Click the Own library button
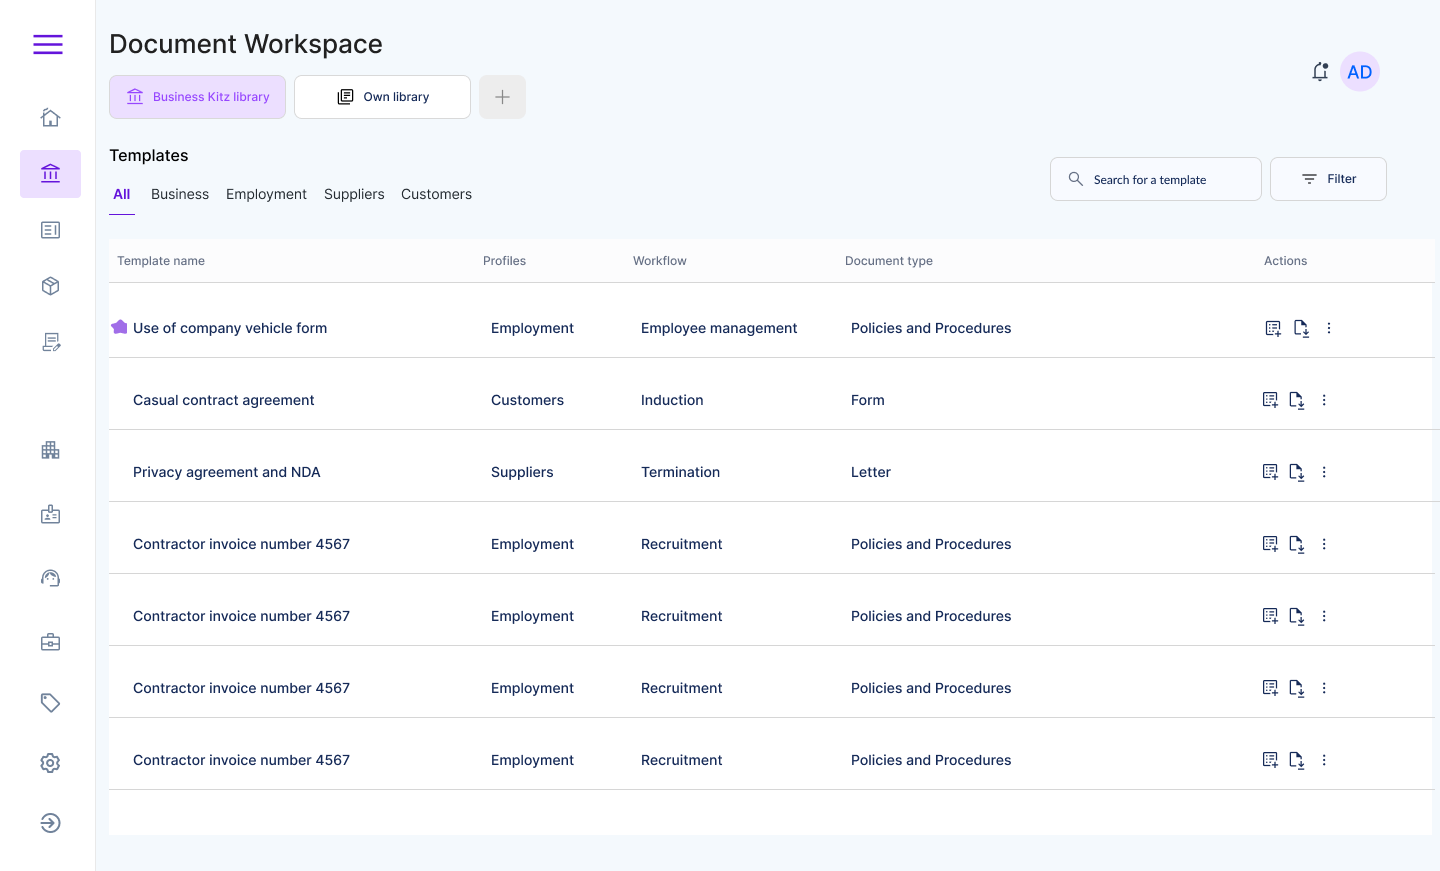 (x=382, y=96)
